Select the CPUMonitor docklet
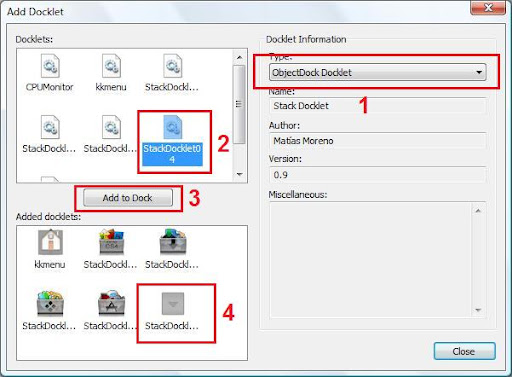This screenshot has height=377, width=512. tap(50, 73)
